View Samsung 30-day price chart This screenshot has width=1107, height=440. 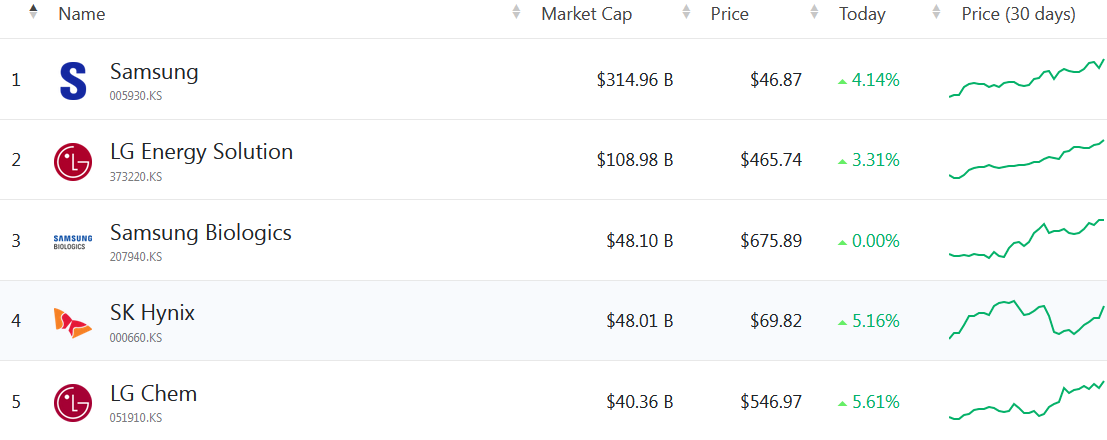[1025, 79]
